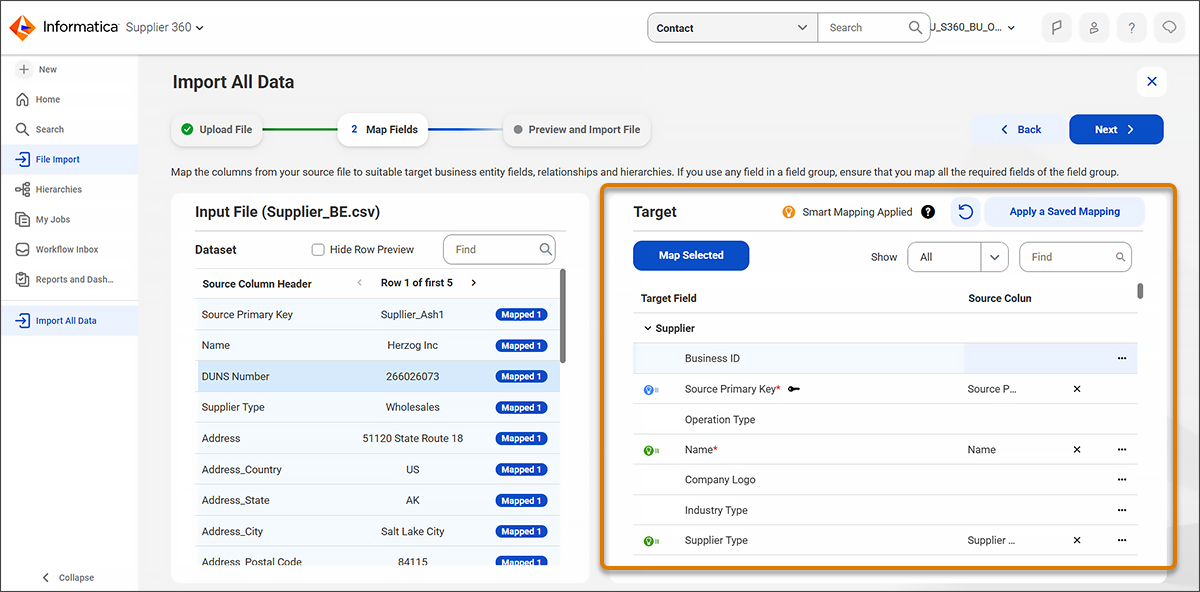The width and height of the screenshot is (1200, 592).
Task: Select the Address_City source row
Action: pyautogui.click(x=376, y=531)
